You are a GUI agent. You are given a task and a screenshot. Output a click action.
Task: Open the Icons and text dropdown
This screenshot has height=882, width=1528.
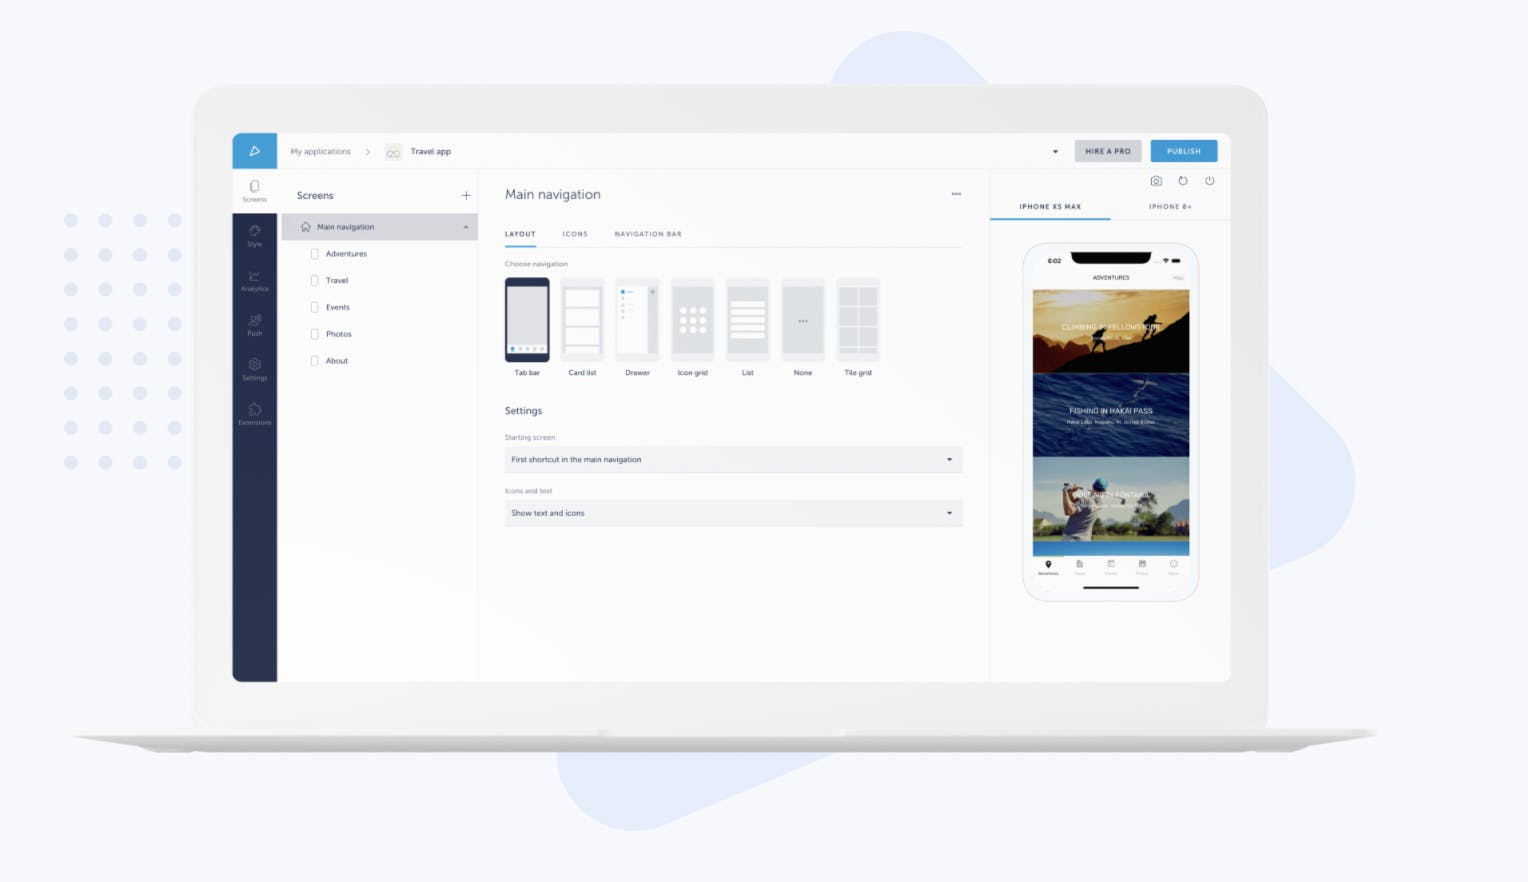733,513
